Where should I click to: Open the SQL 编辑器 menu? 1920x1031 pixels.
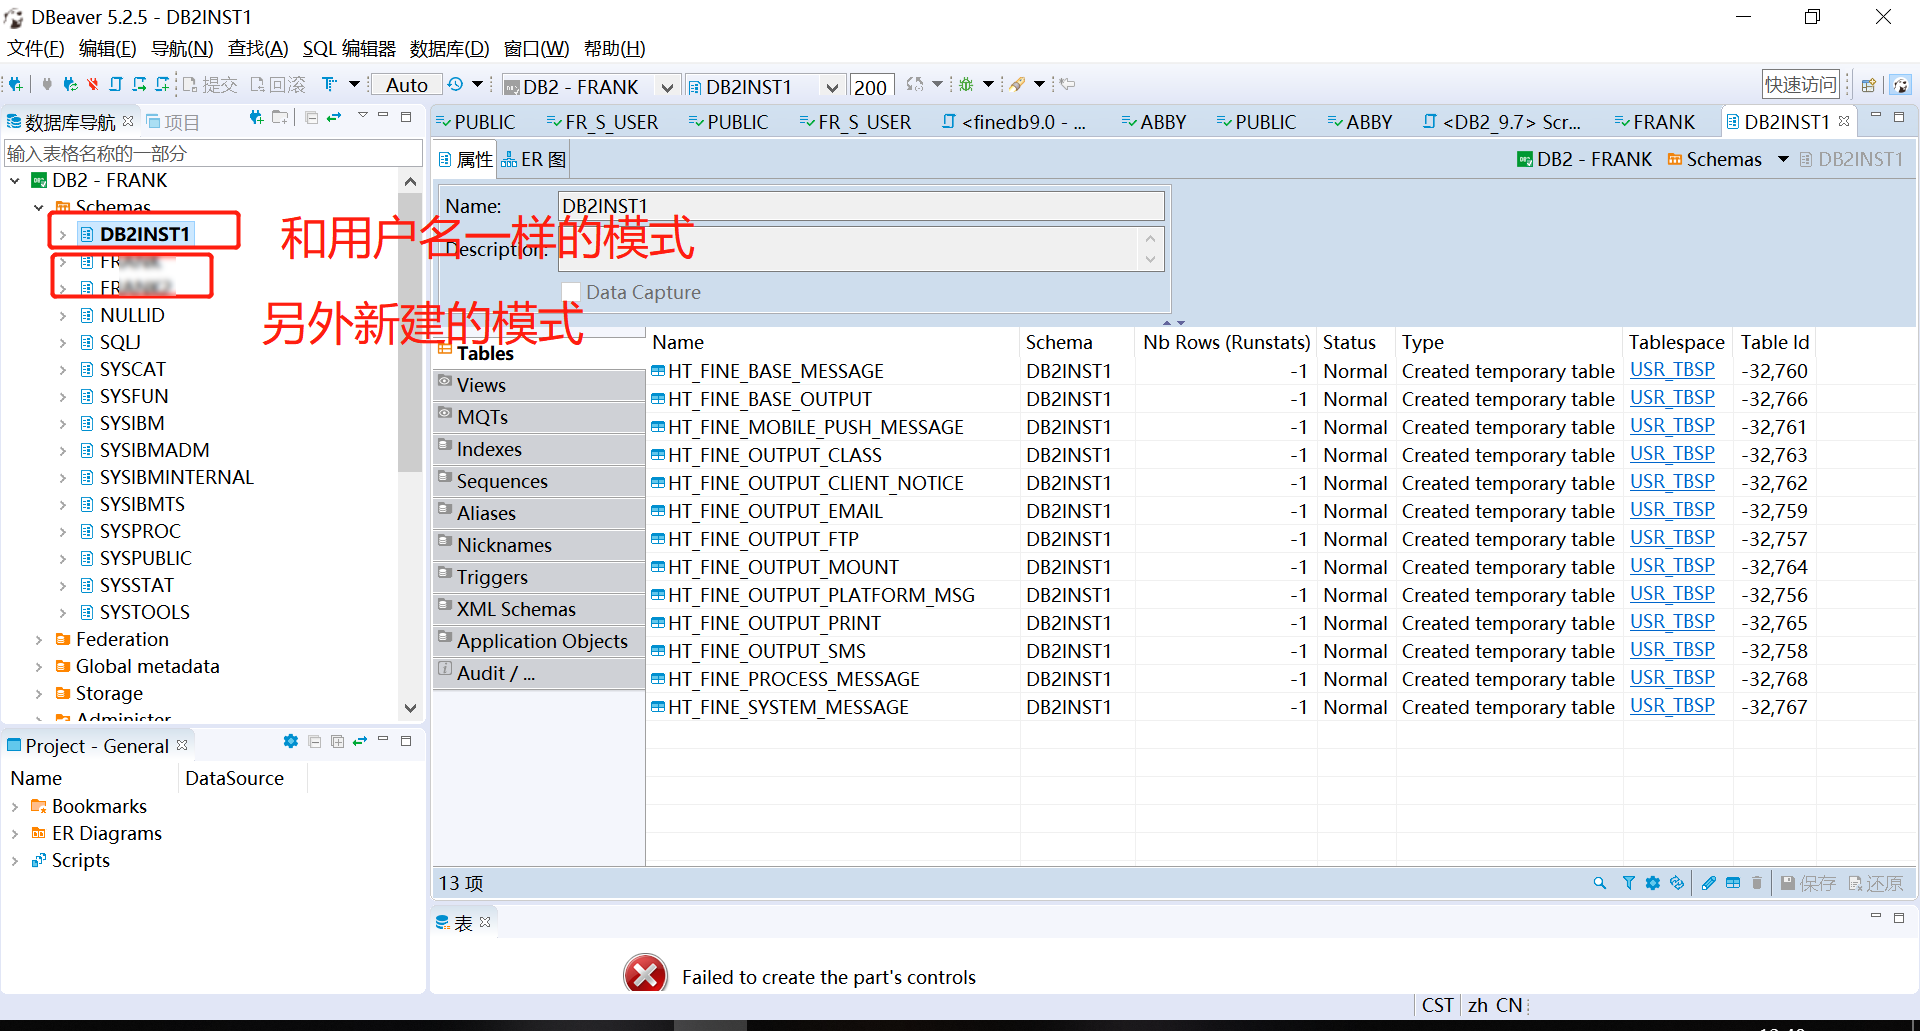(349, 48)
